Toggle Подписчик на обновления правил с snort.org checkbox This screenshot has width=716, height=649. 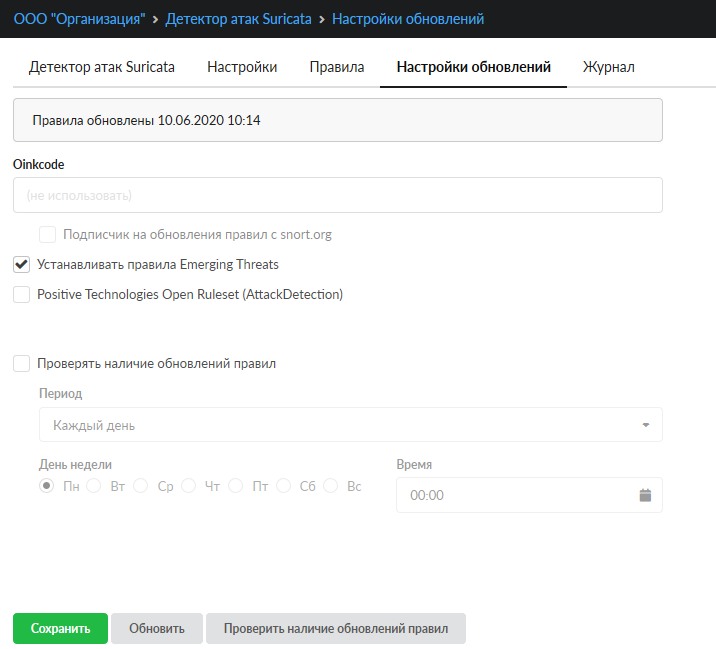pyautogui.click(x=47, y=234)
